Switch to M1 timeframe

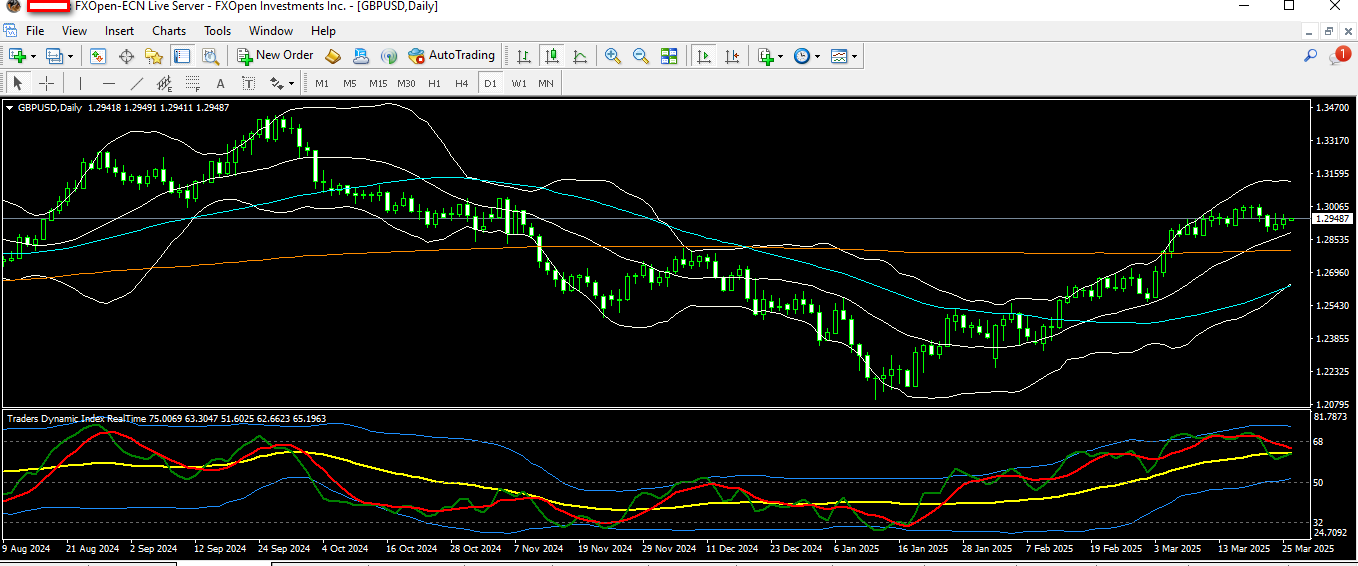pyautogui.click(x=322, y=83)
